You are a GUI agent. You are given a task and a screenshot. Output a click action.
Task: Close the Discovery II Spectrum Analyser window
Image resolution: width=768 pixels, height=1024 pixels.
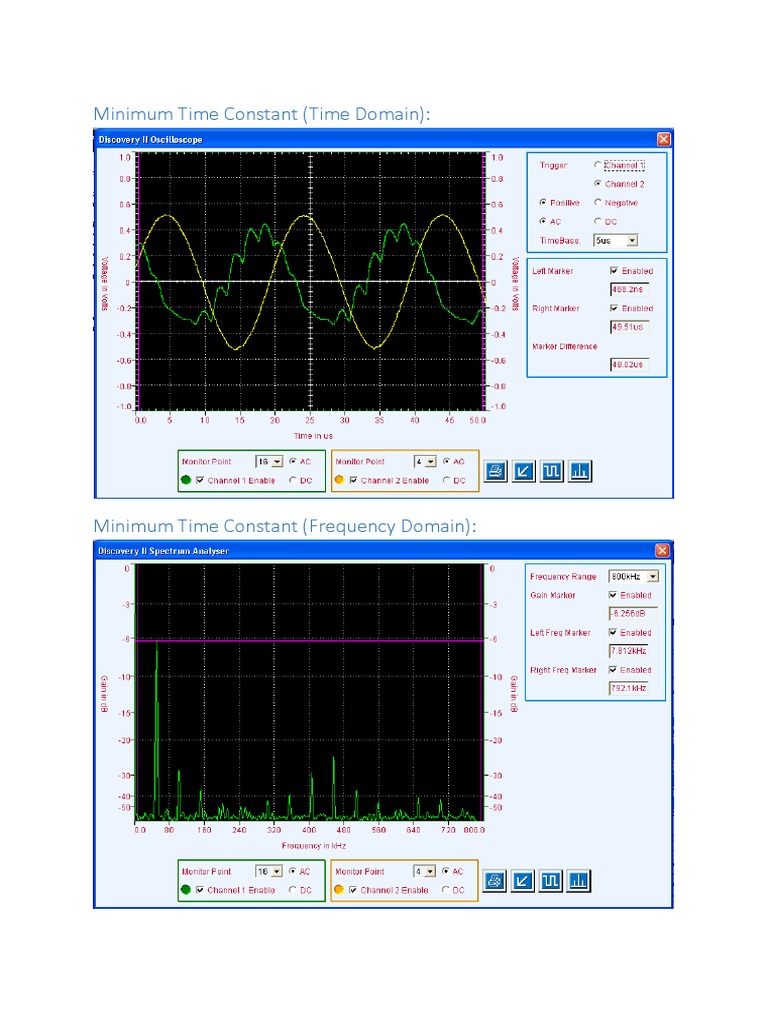pos(662,551)
